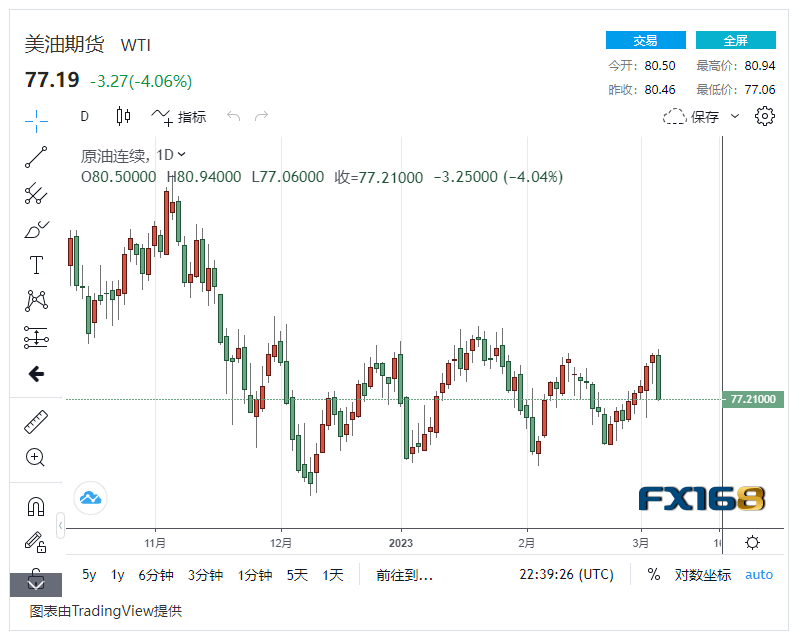Click the 全屏 fullscreen button
The image size is (798, 635).
tap(735, 40)
